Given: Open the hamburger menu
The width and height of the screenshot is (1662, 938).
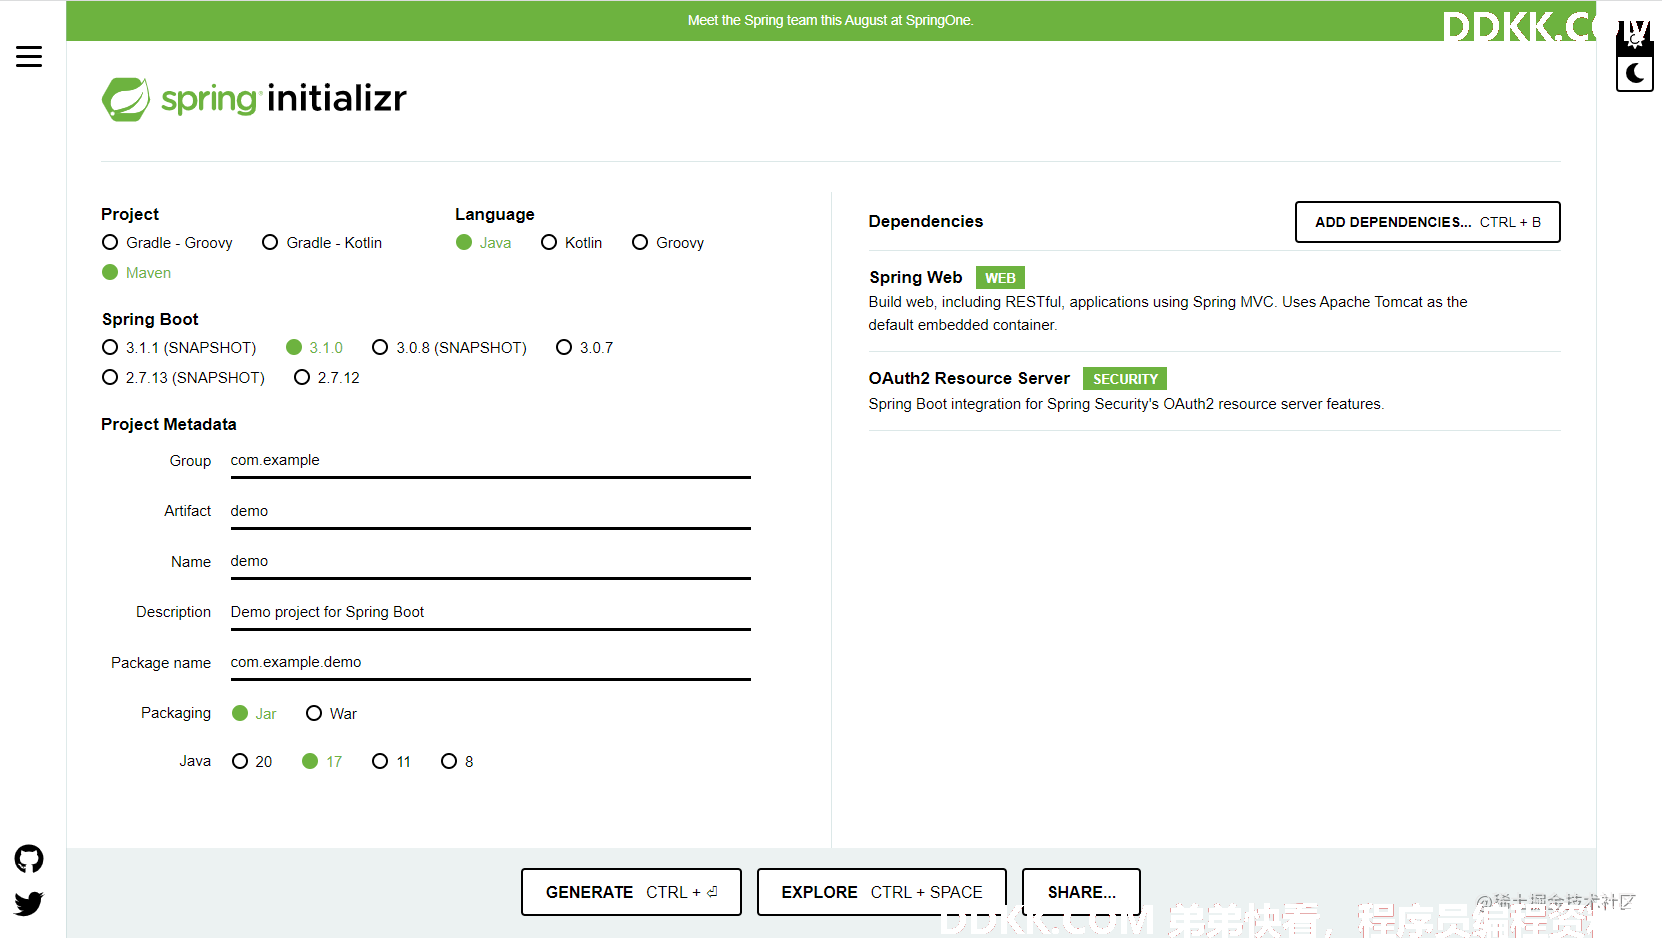Looking at the screenshot, I should pos(29,57).
